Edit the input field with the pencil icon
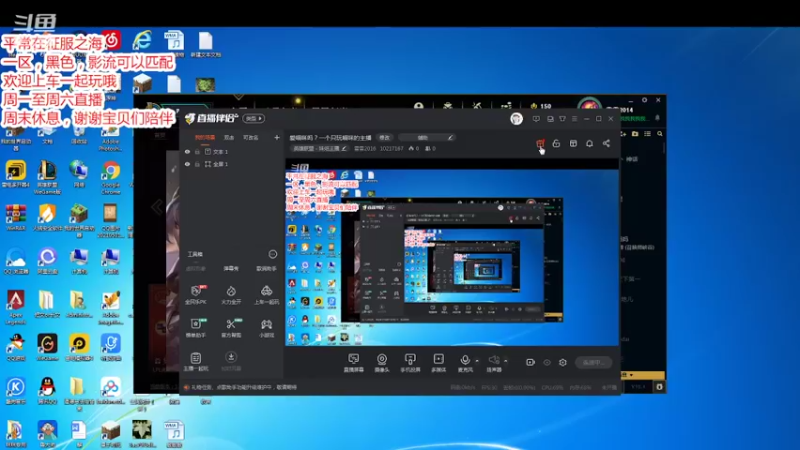Viewport: 800px width, 450px height. pos(426,138)
